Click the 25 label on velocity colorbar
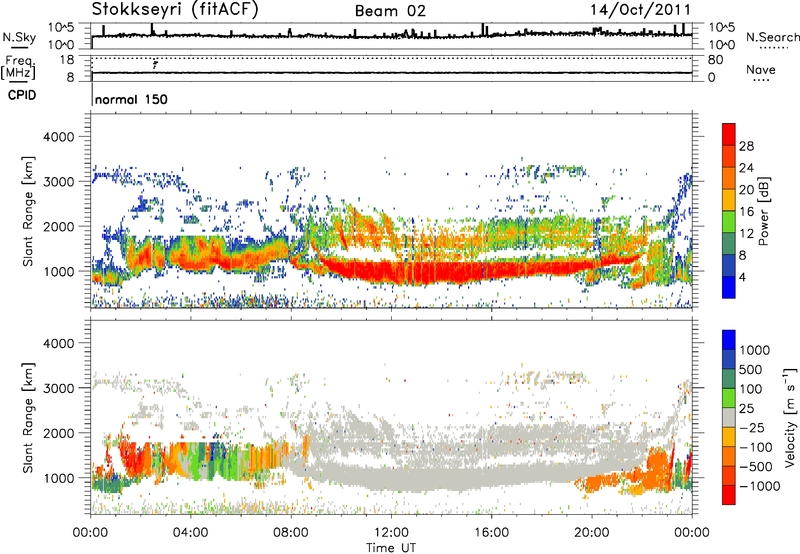Image resolution: width=800 pixels, height=554 pixels. coord(746,409)
